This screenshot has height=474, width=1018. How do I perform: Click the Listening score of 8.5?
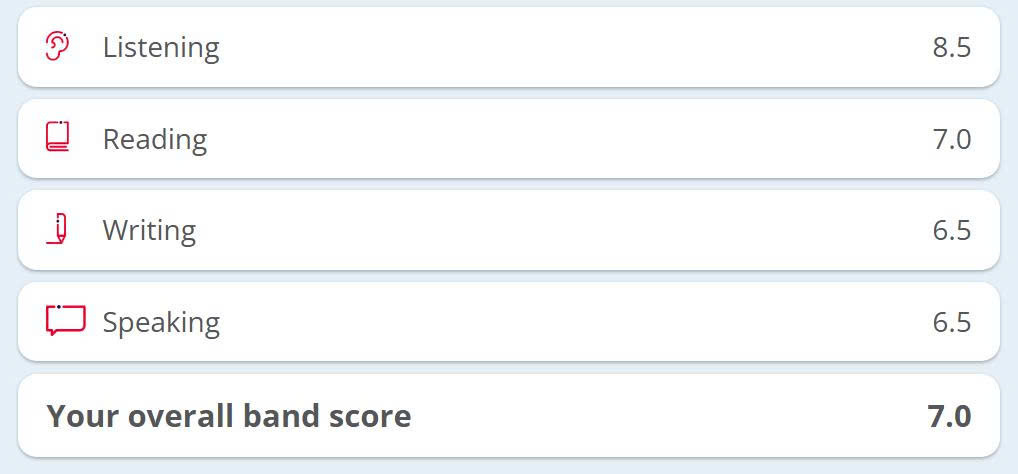coord(951,47)
